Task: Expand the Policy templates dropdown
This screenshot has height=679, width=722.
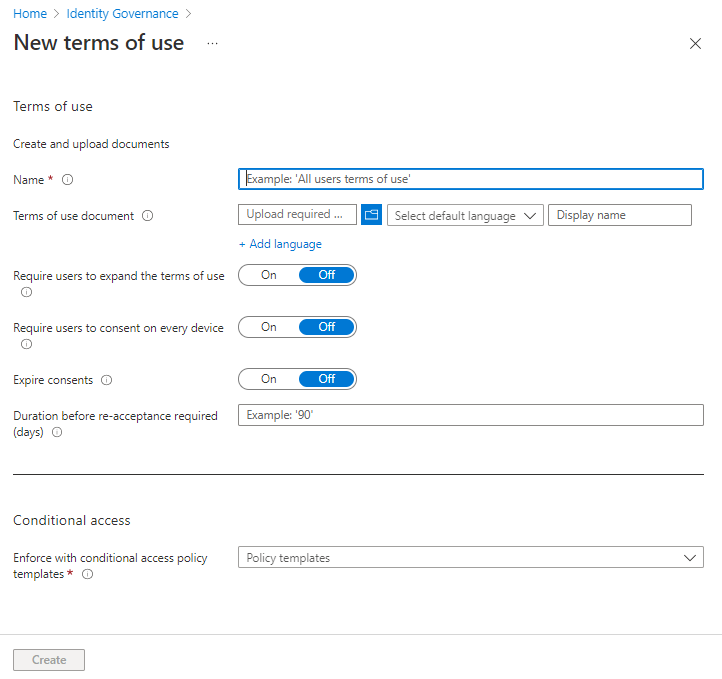Action: coord(470,558)
